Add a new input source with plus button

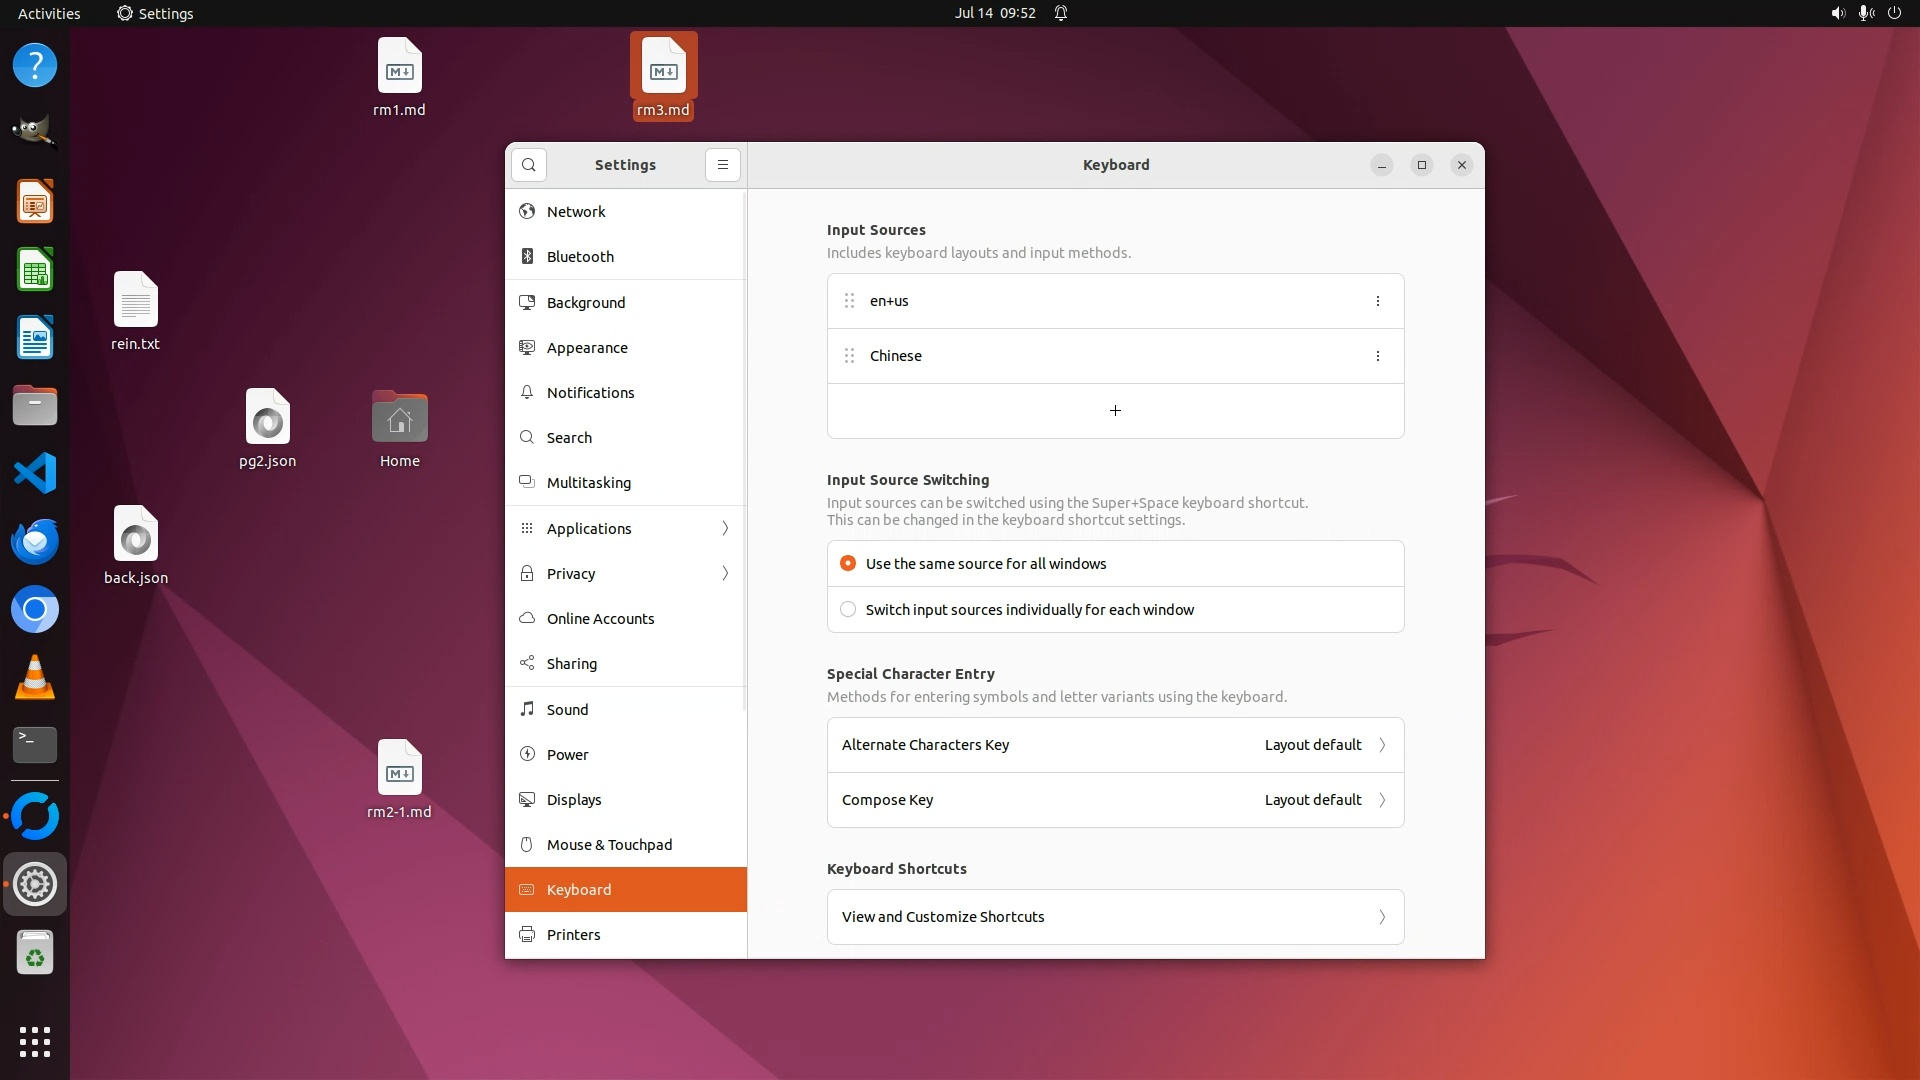[1115, 411]
